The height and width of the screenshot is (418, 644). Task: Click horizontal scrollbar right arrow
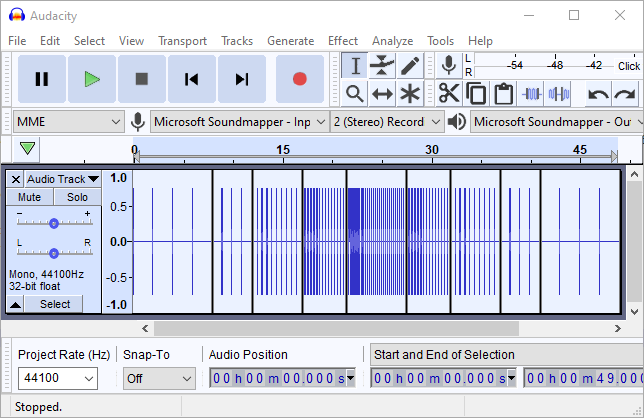[617, 328]
